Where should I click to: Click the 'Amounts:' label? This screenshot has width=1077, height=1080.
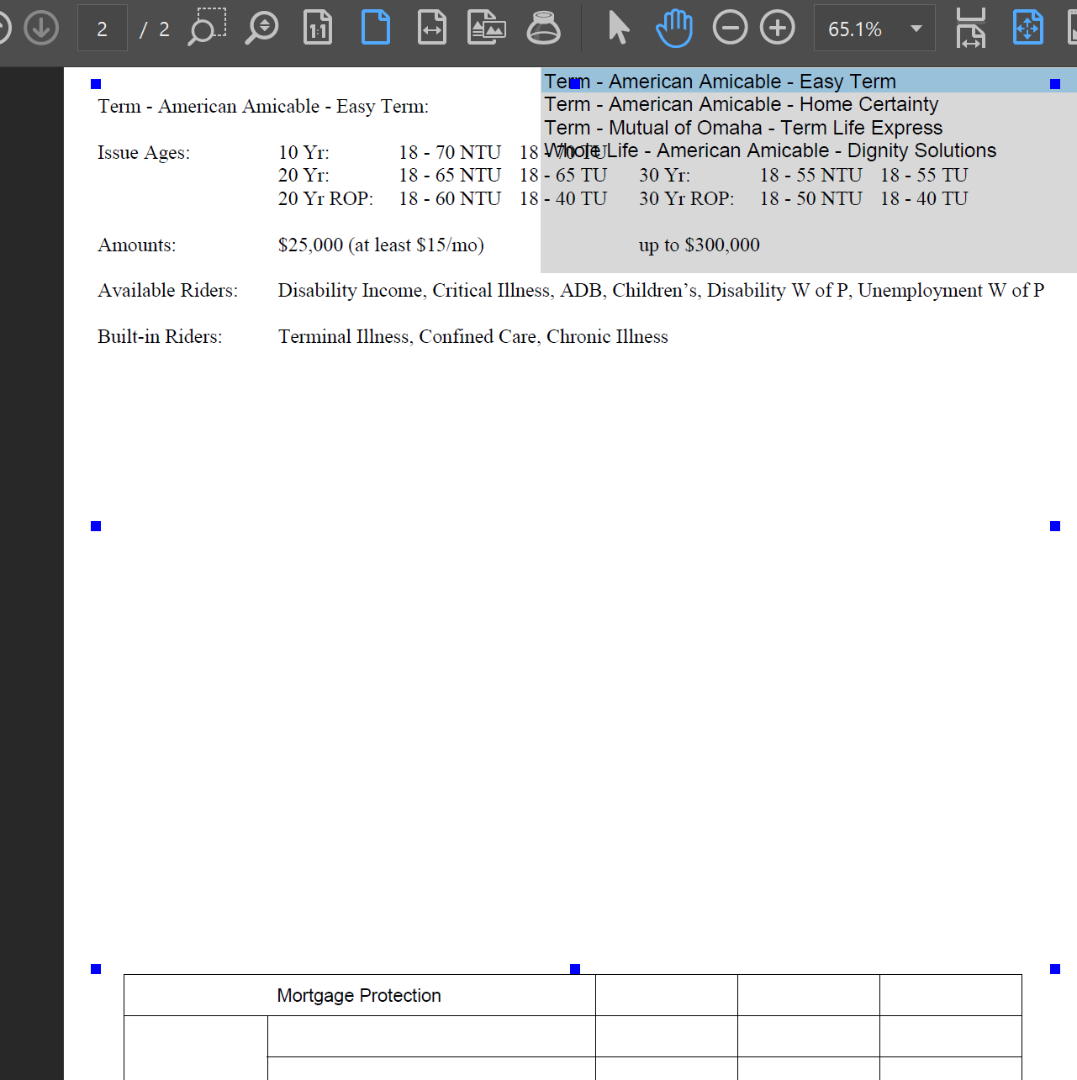coord(136,245)
